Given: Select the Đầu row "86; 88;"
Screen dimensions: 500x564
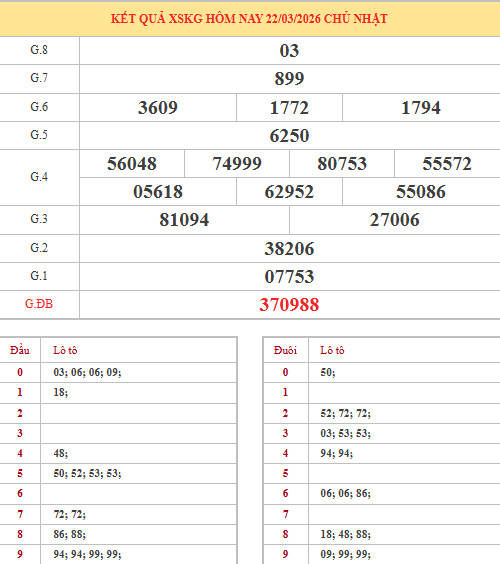Looking at the screenshot, I should [x=69, y=535].
